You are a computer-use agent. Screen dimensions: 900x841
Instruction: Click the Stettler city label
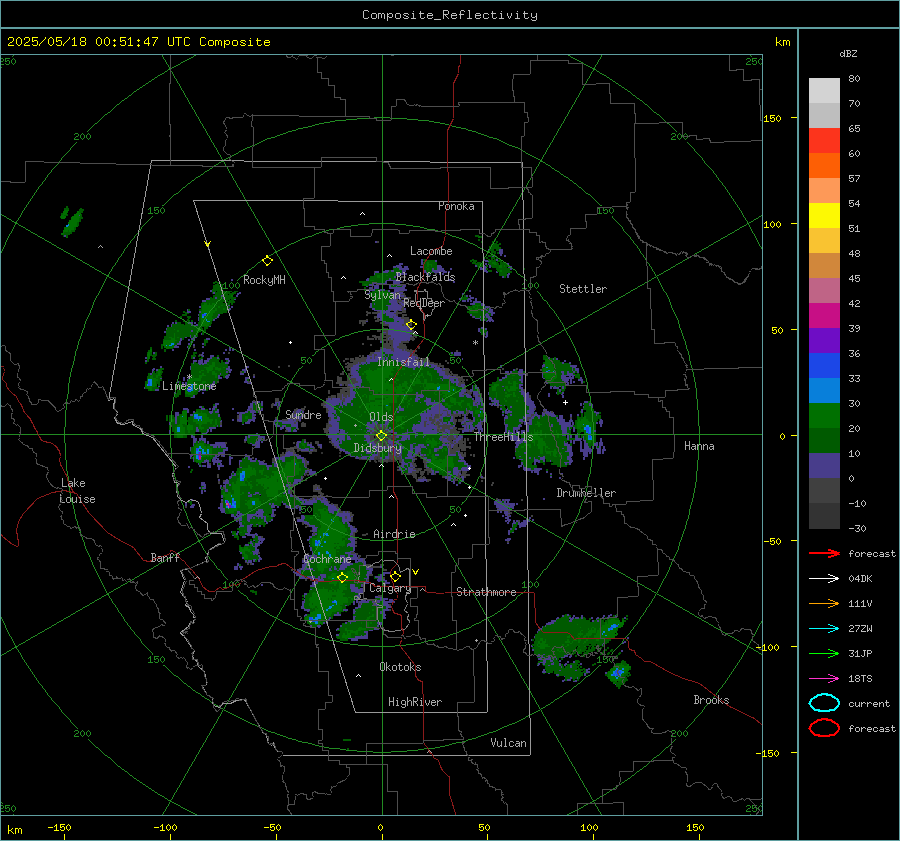(583, 289)
